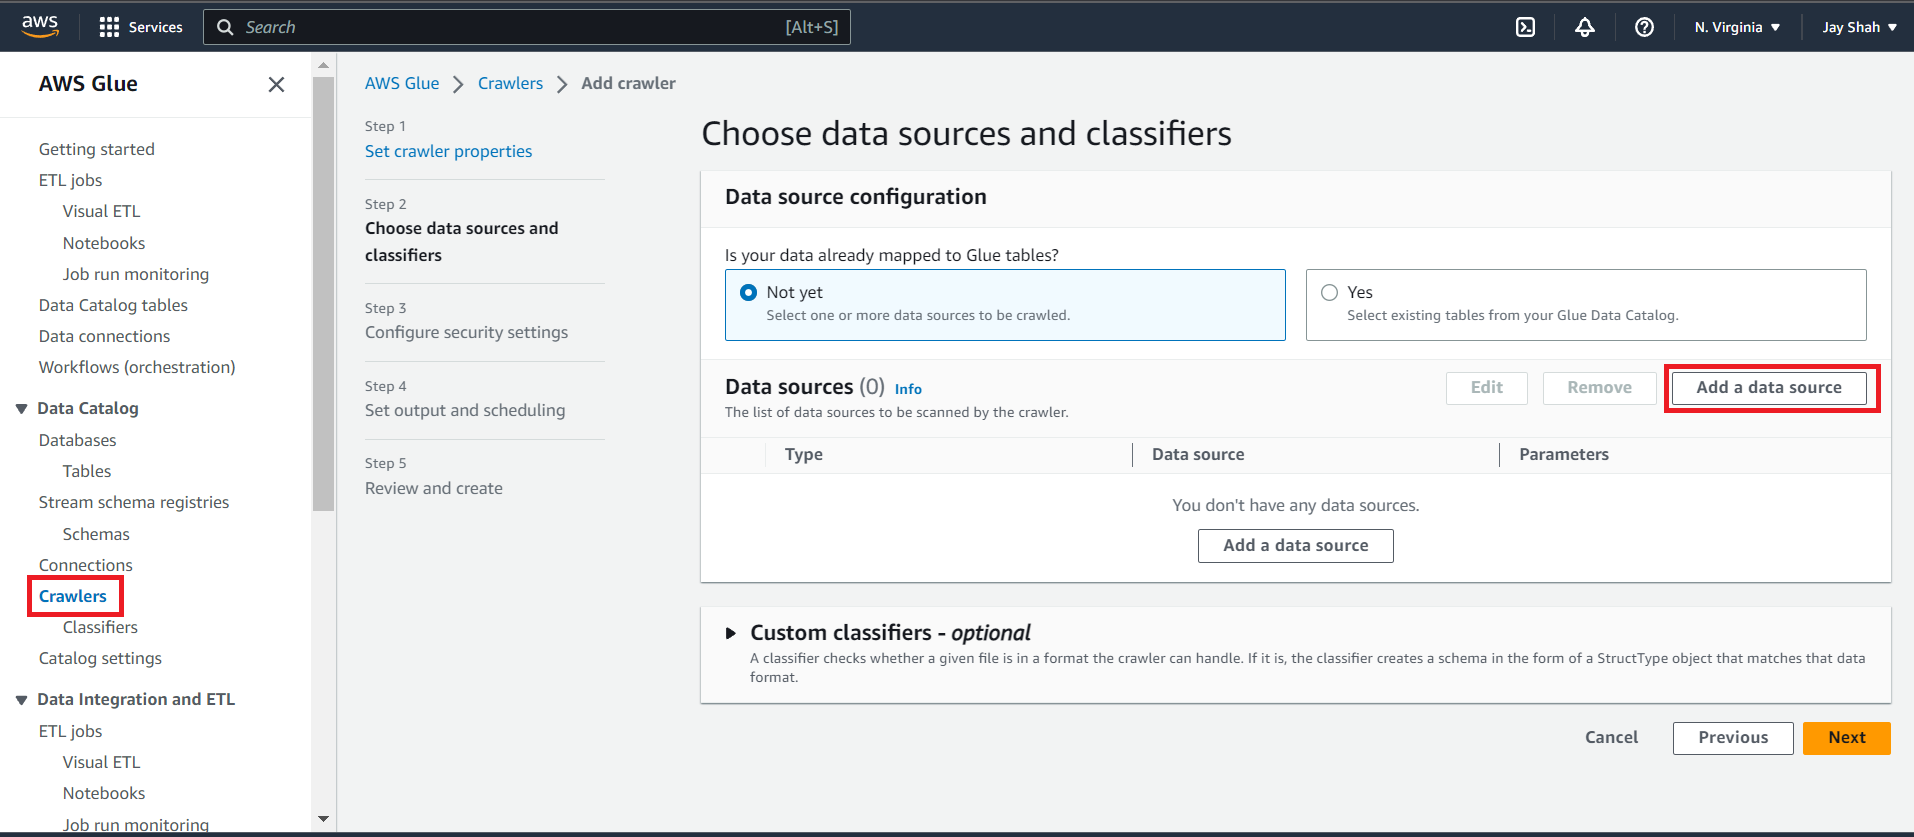Open Connections sidebar item
The width and height of the screenshot is (1914, 837).
pyautogui.click(x=86, y=565)
